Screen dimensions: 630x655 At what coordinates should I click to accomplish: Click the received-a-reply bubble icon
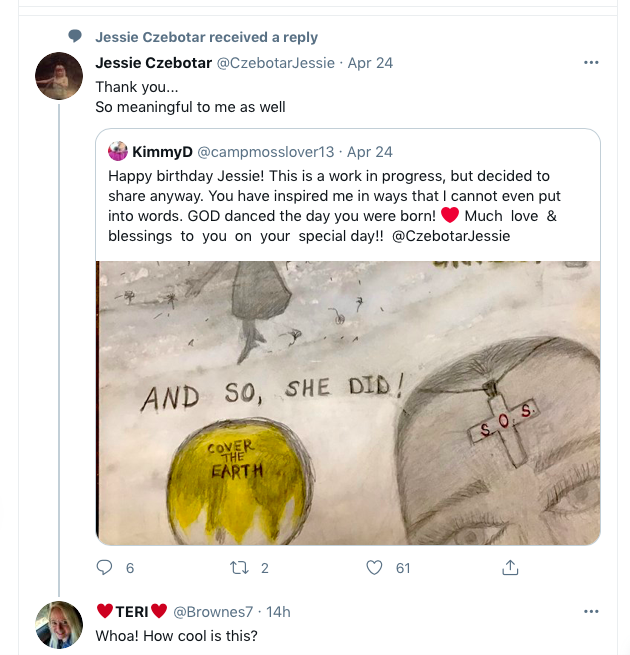pyautogui.click(x=75, y=37)
